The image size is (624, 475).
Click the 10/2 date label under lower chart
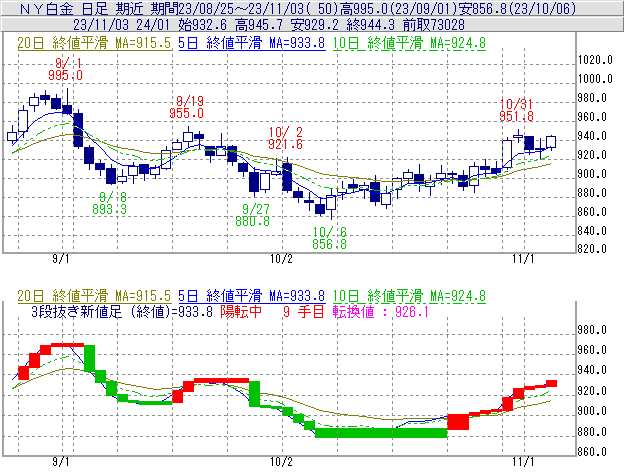[281, 462]
